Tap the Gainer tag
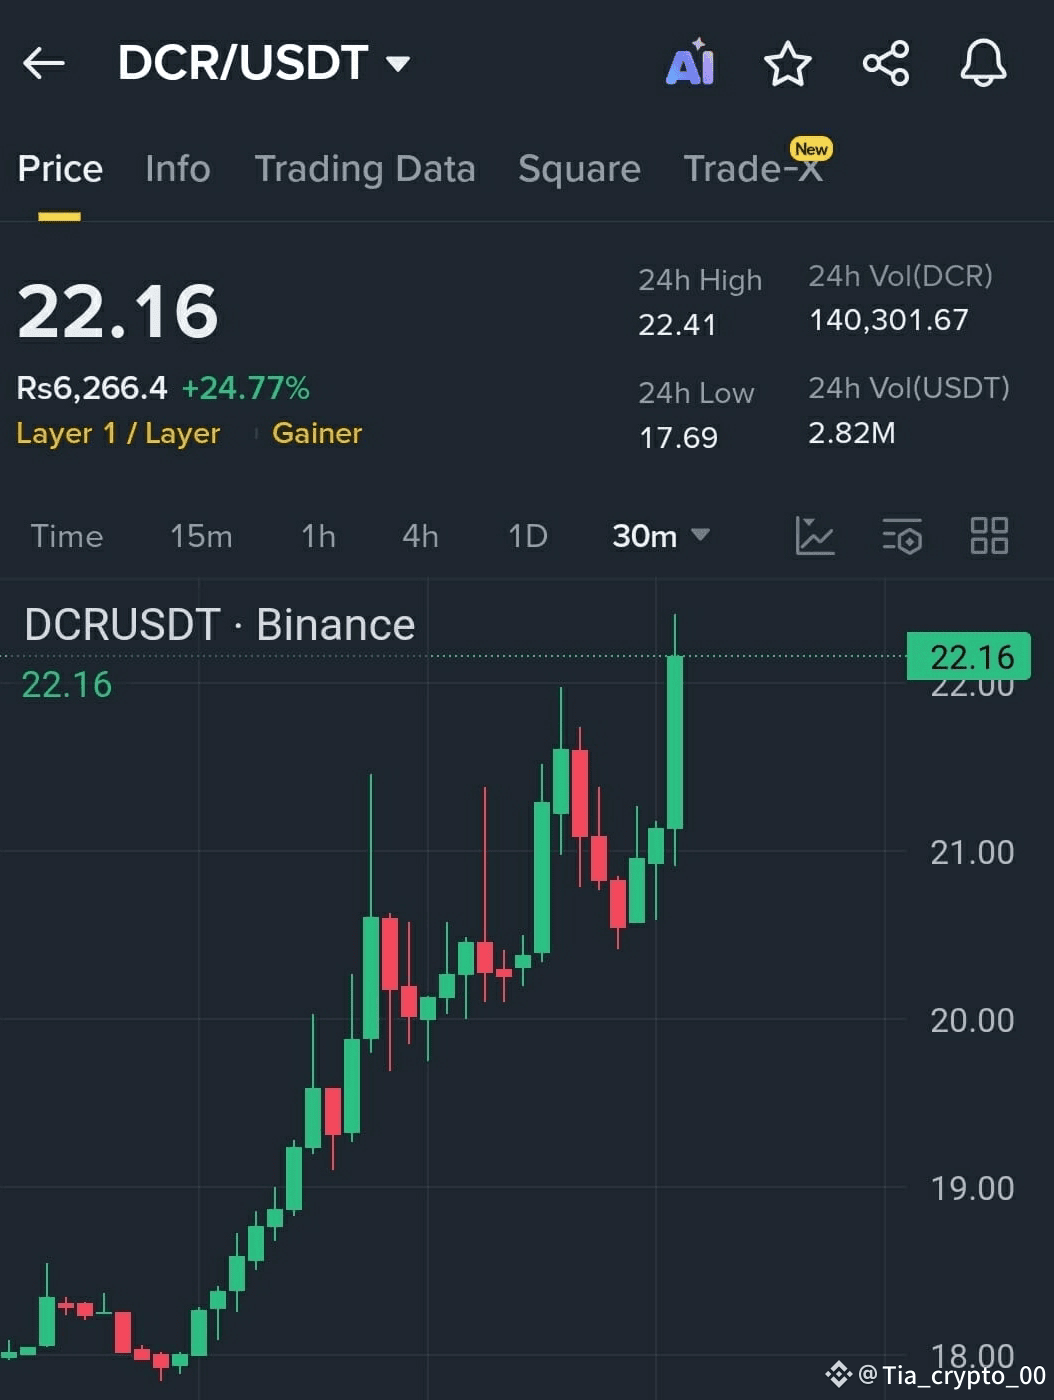The image size is (1054, 1400). pyautogui.click(x=317, y=433)
